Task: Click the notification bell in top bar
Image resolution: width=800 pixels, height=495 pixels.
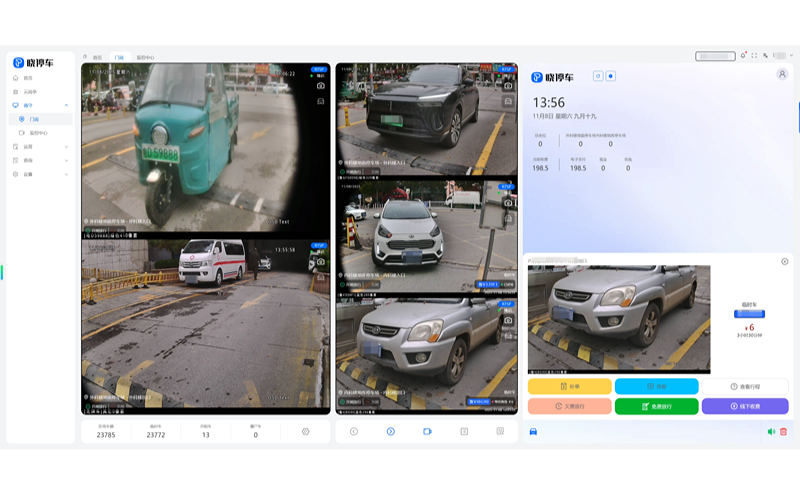Action: pos(743,56)
